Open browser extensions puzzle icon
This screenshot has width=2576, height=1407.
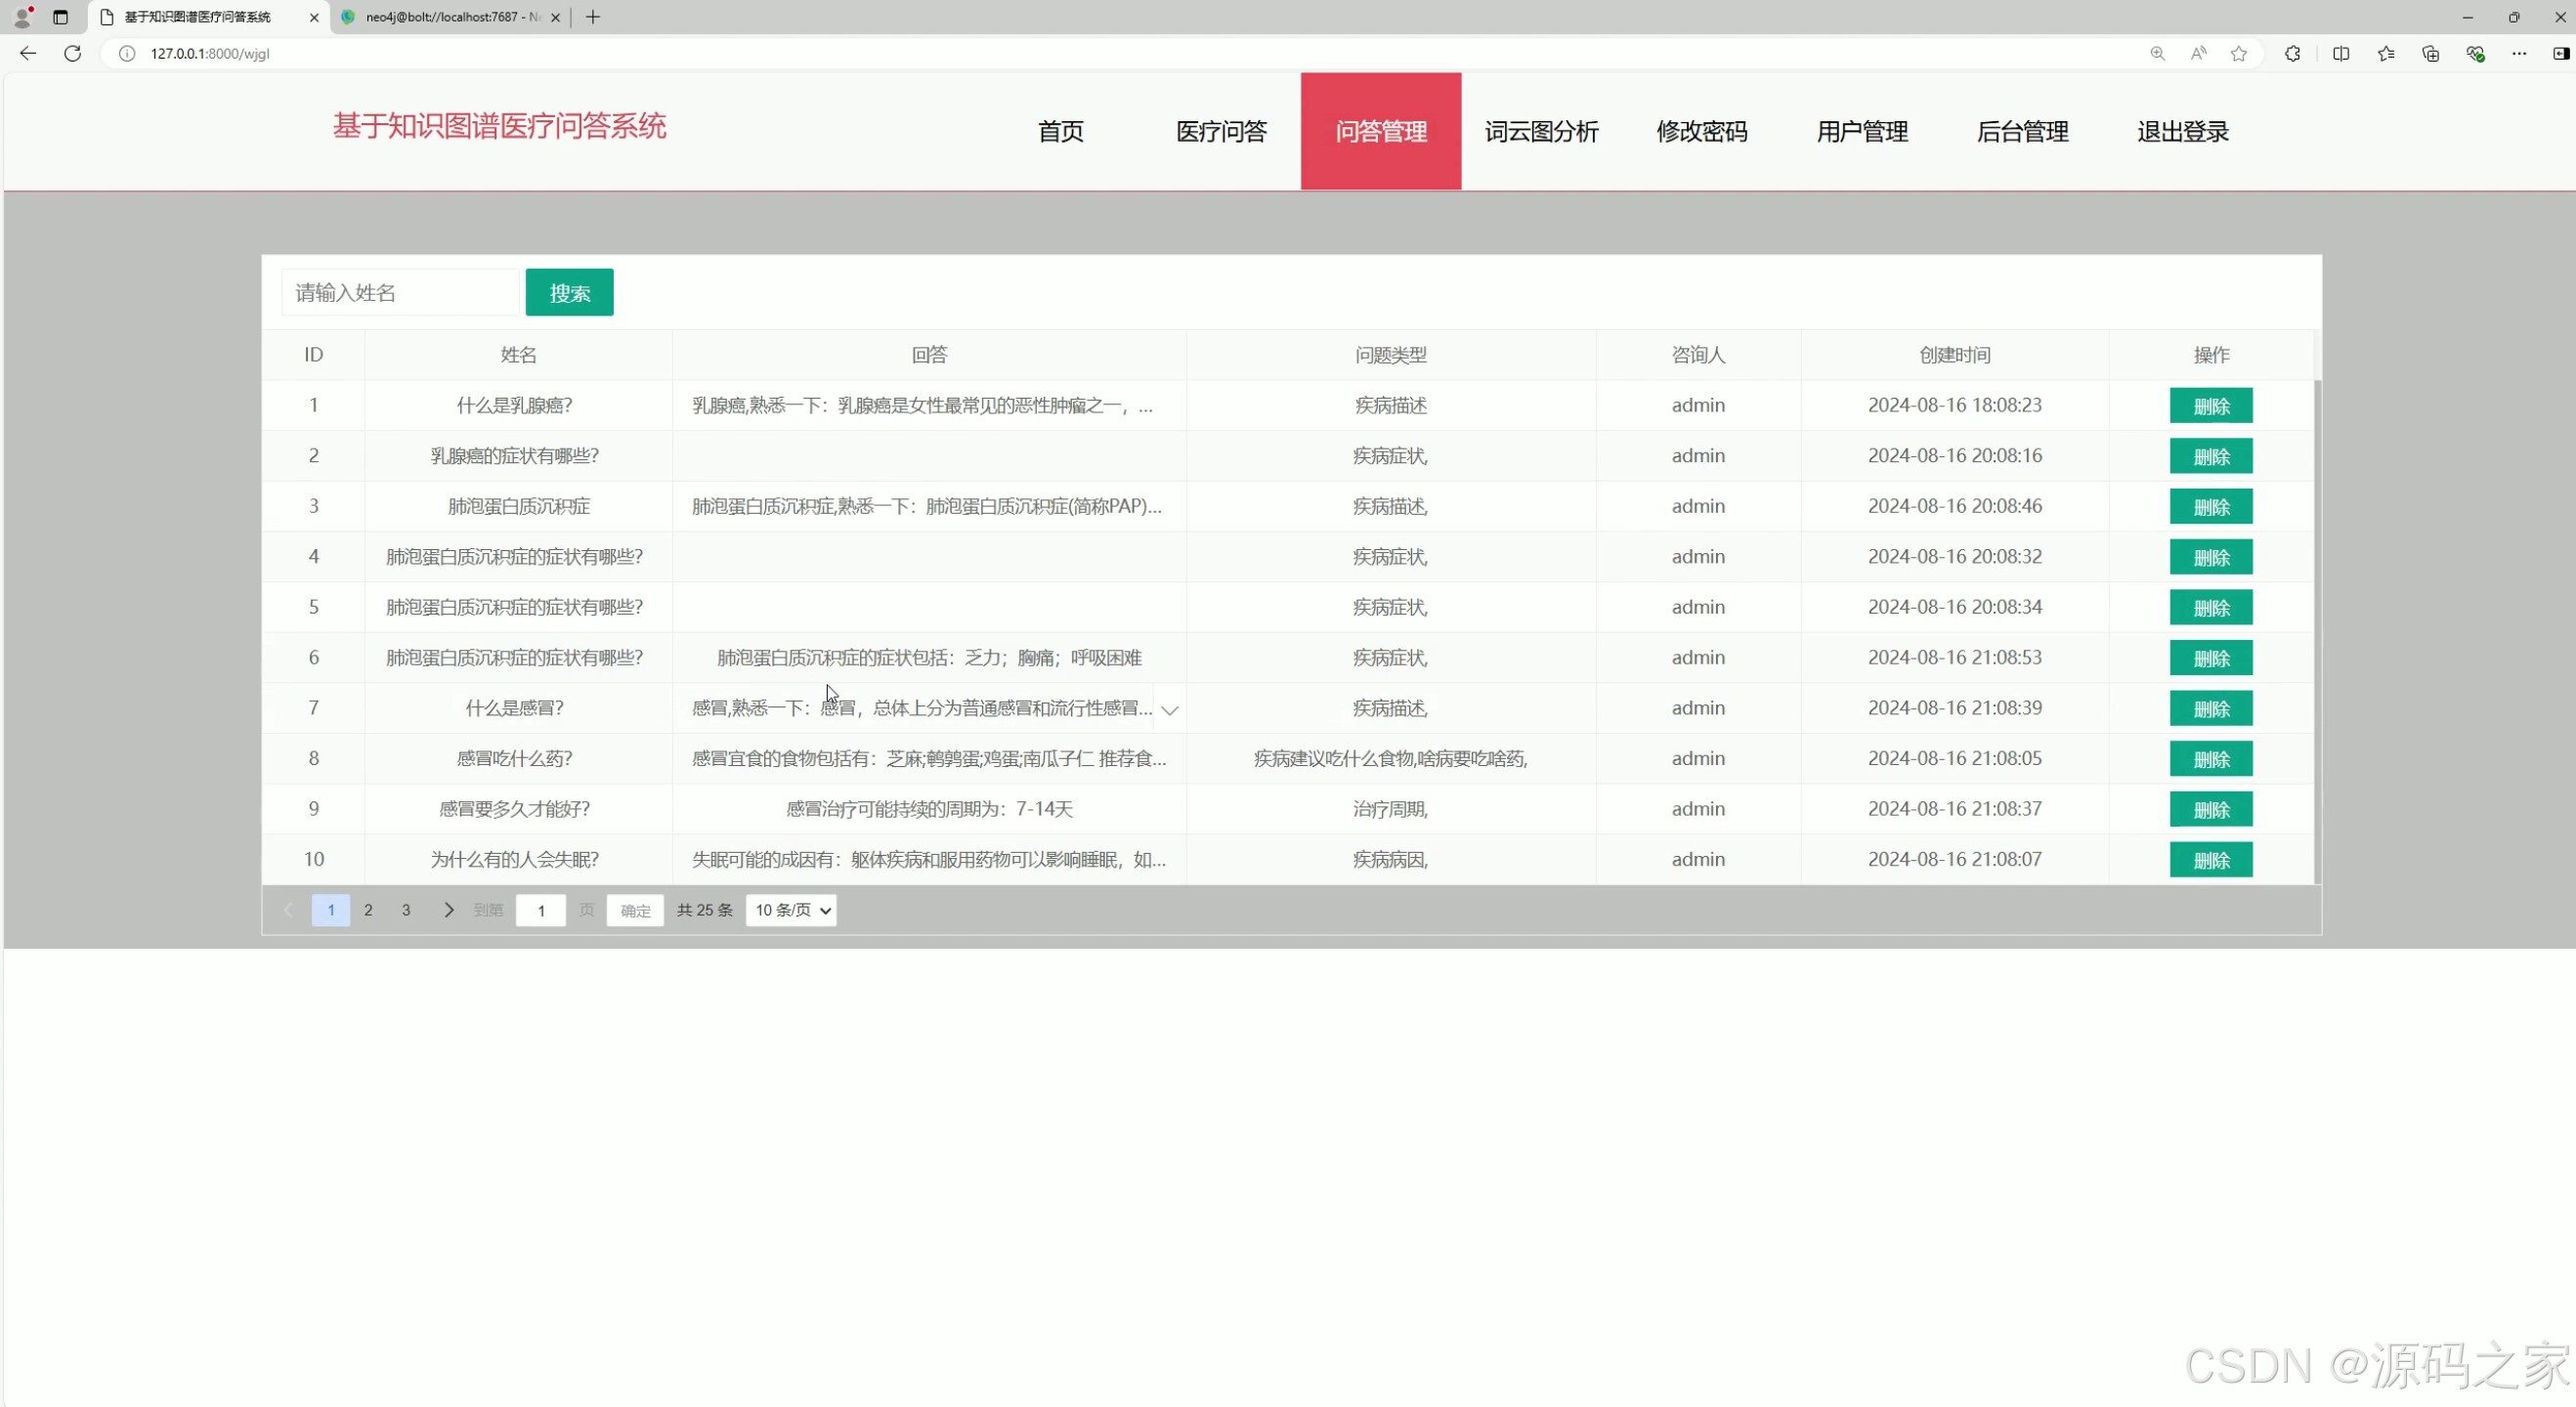tap(2292, 54)
